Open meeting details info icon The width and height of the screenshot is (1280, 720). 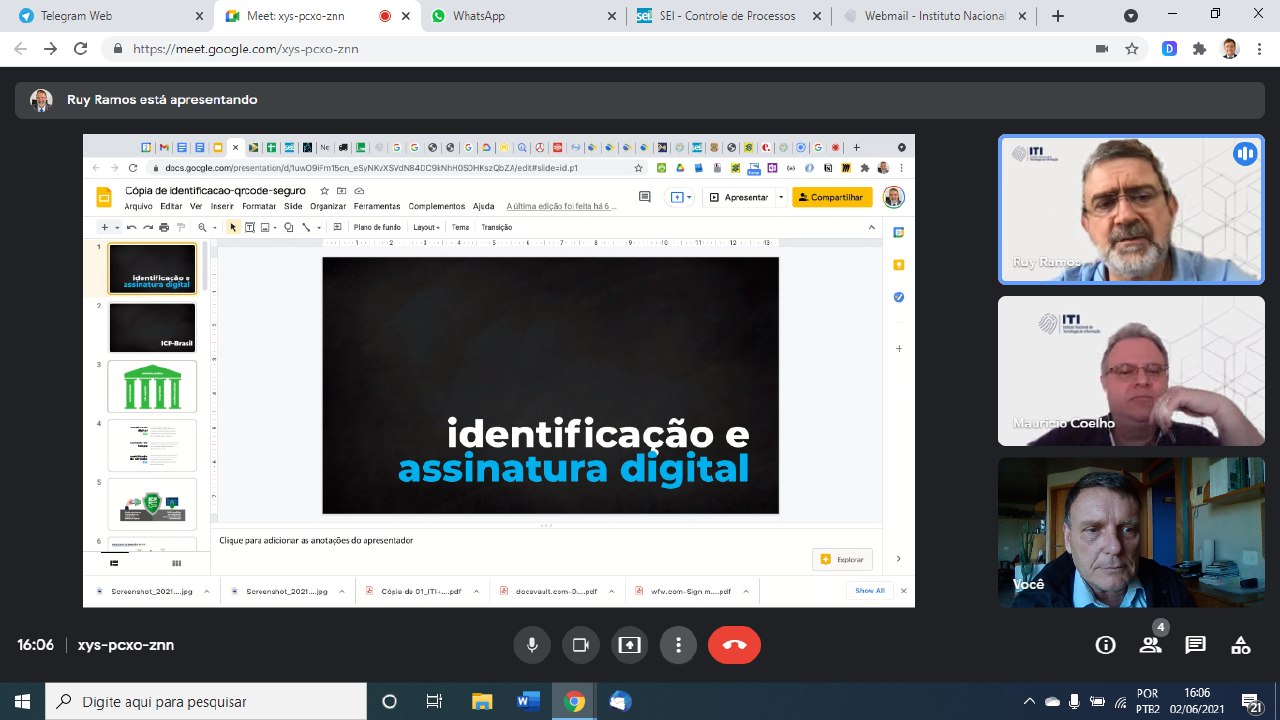click(x=1105, y=645)
